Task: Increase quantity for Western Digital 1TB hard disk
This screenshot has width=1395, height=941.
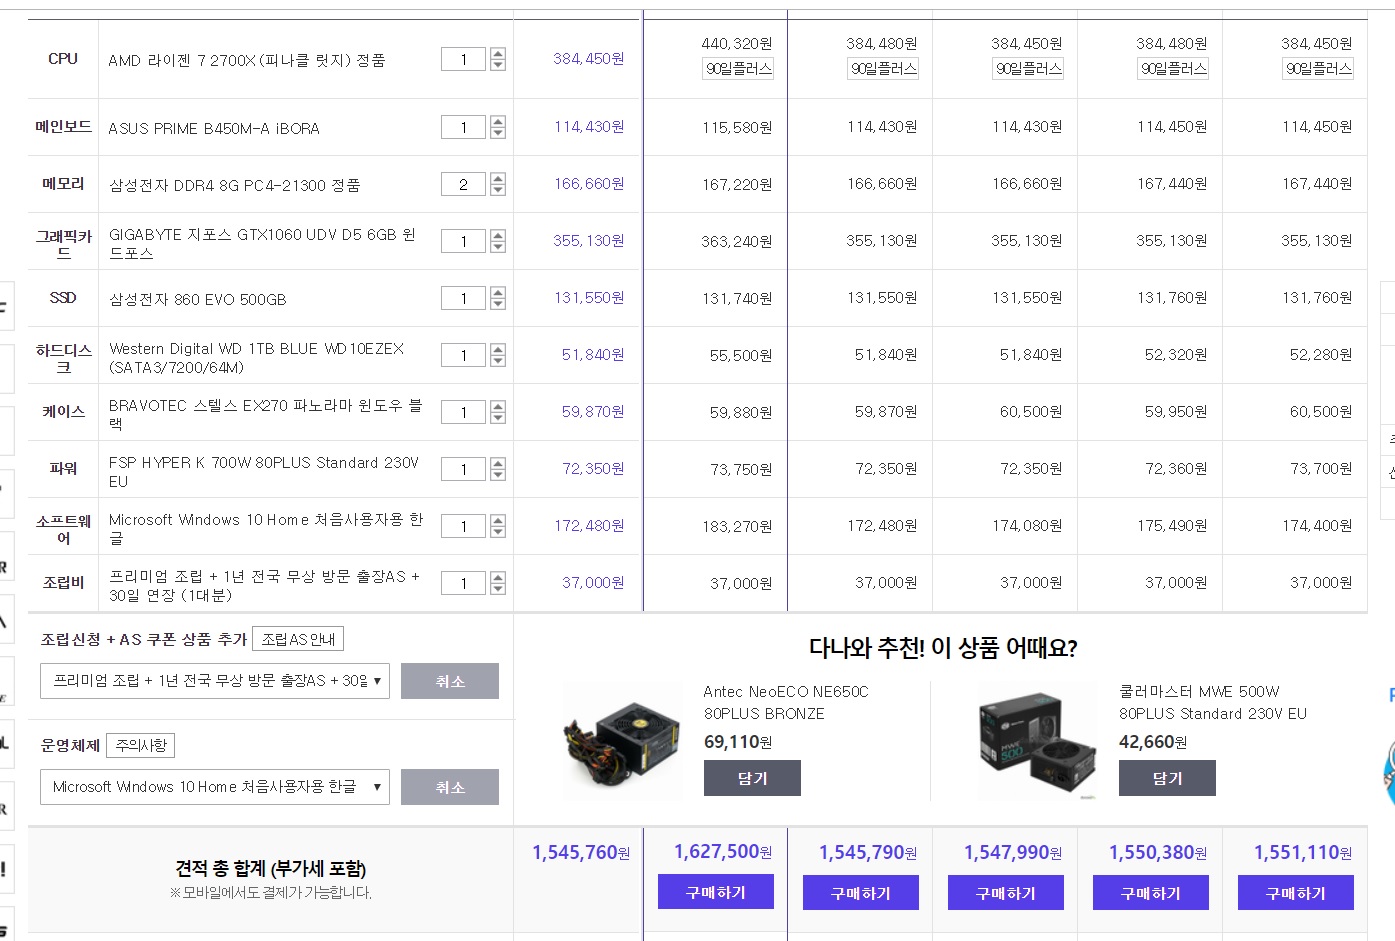Action: coord(498,349)
